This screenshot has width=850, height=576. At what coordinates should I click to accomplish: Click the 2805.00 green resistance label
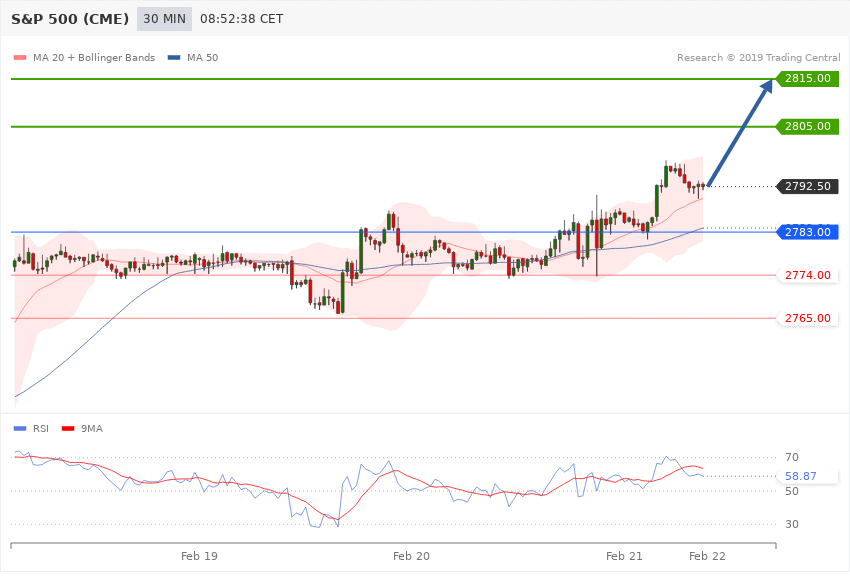point(808,126)
